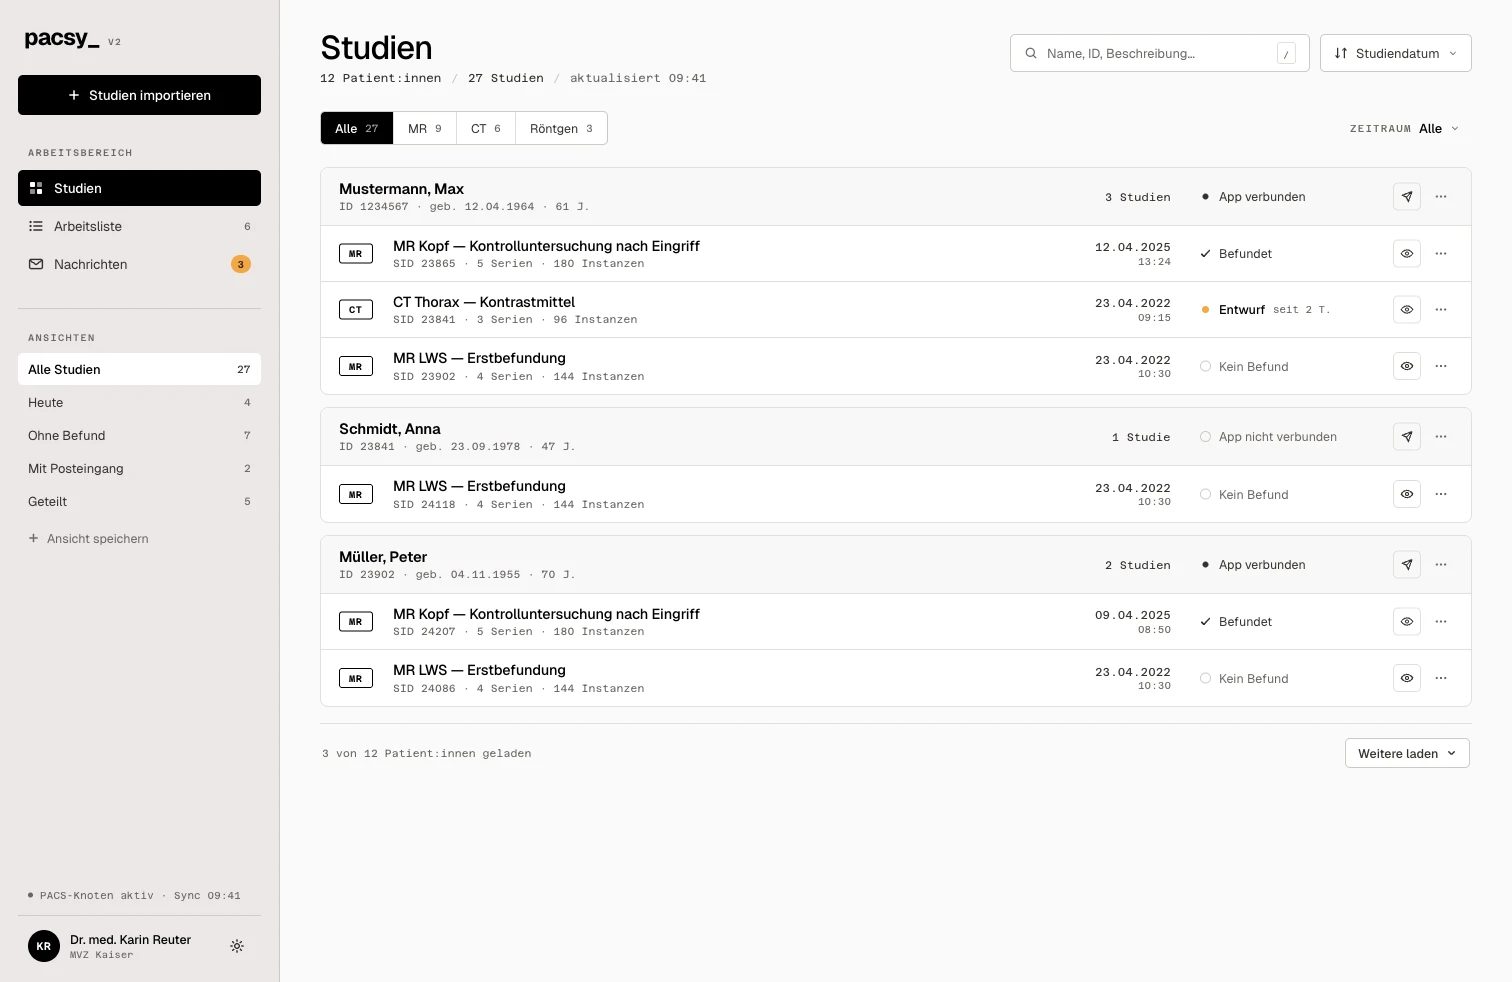Open more options for Schmidt, Anna
This screenshot has height=982, width=1512.
click(x=1441, y=437)
